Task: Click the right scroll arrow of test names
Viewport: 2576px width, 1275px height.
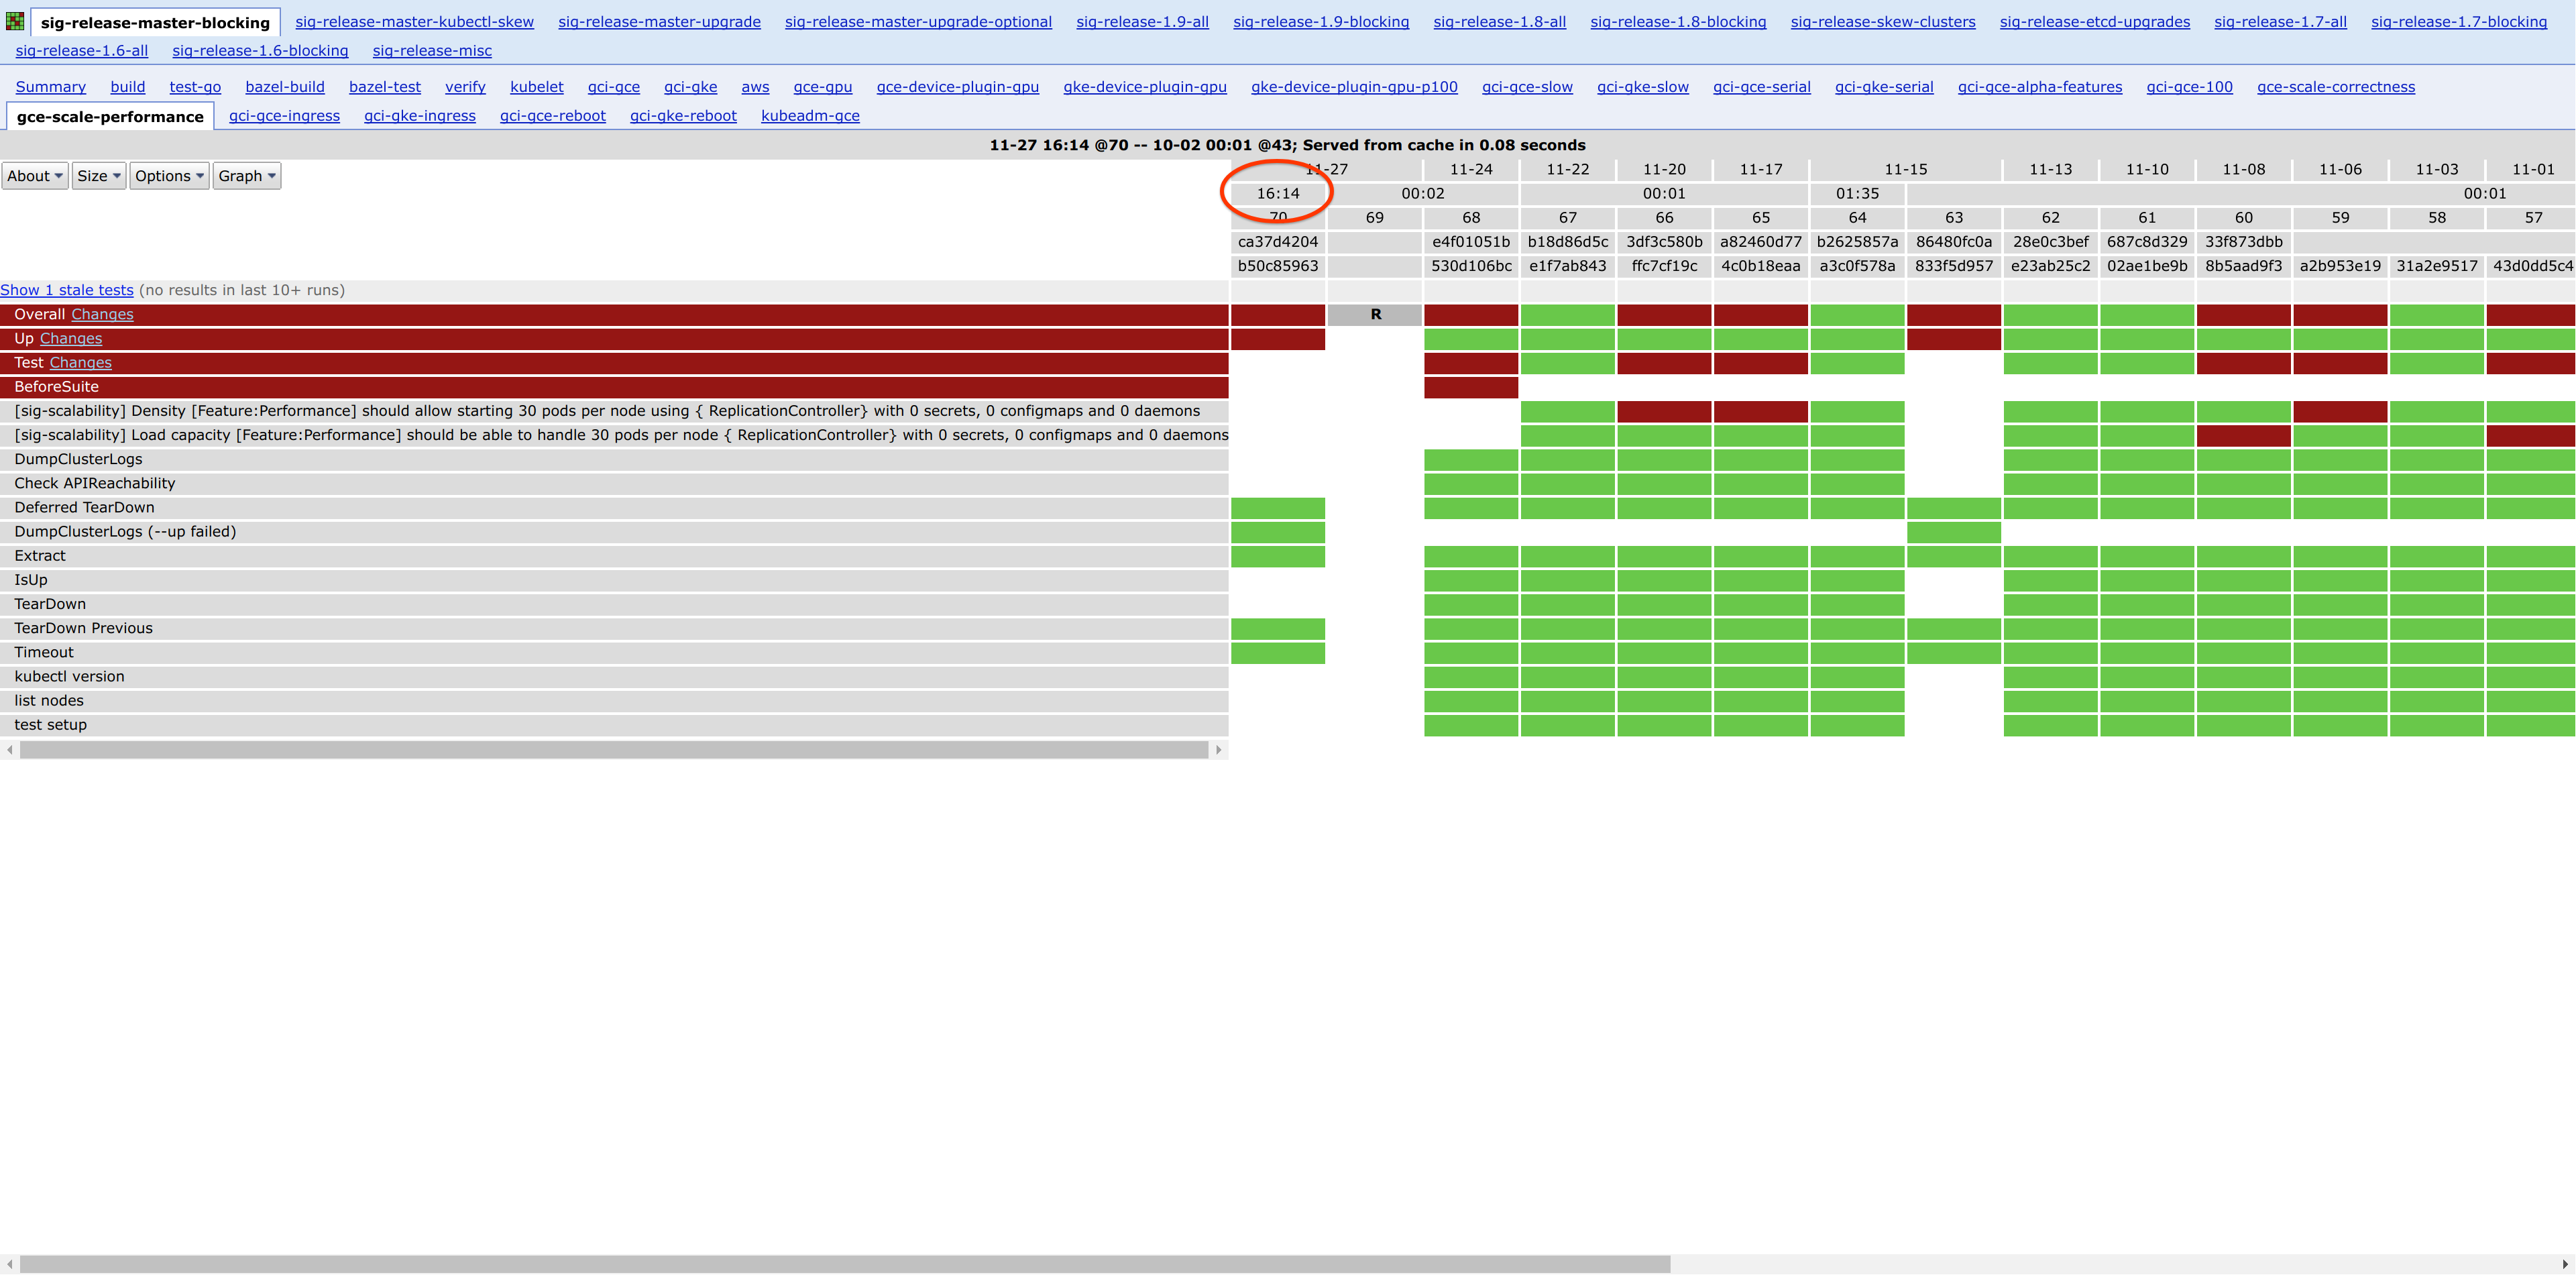Action: coord(1218,750)
